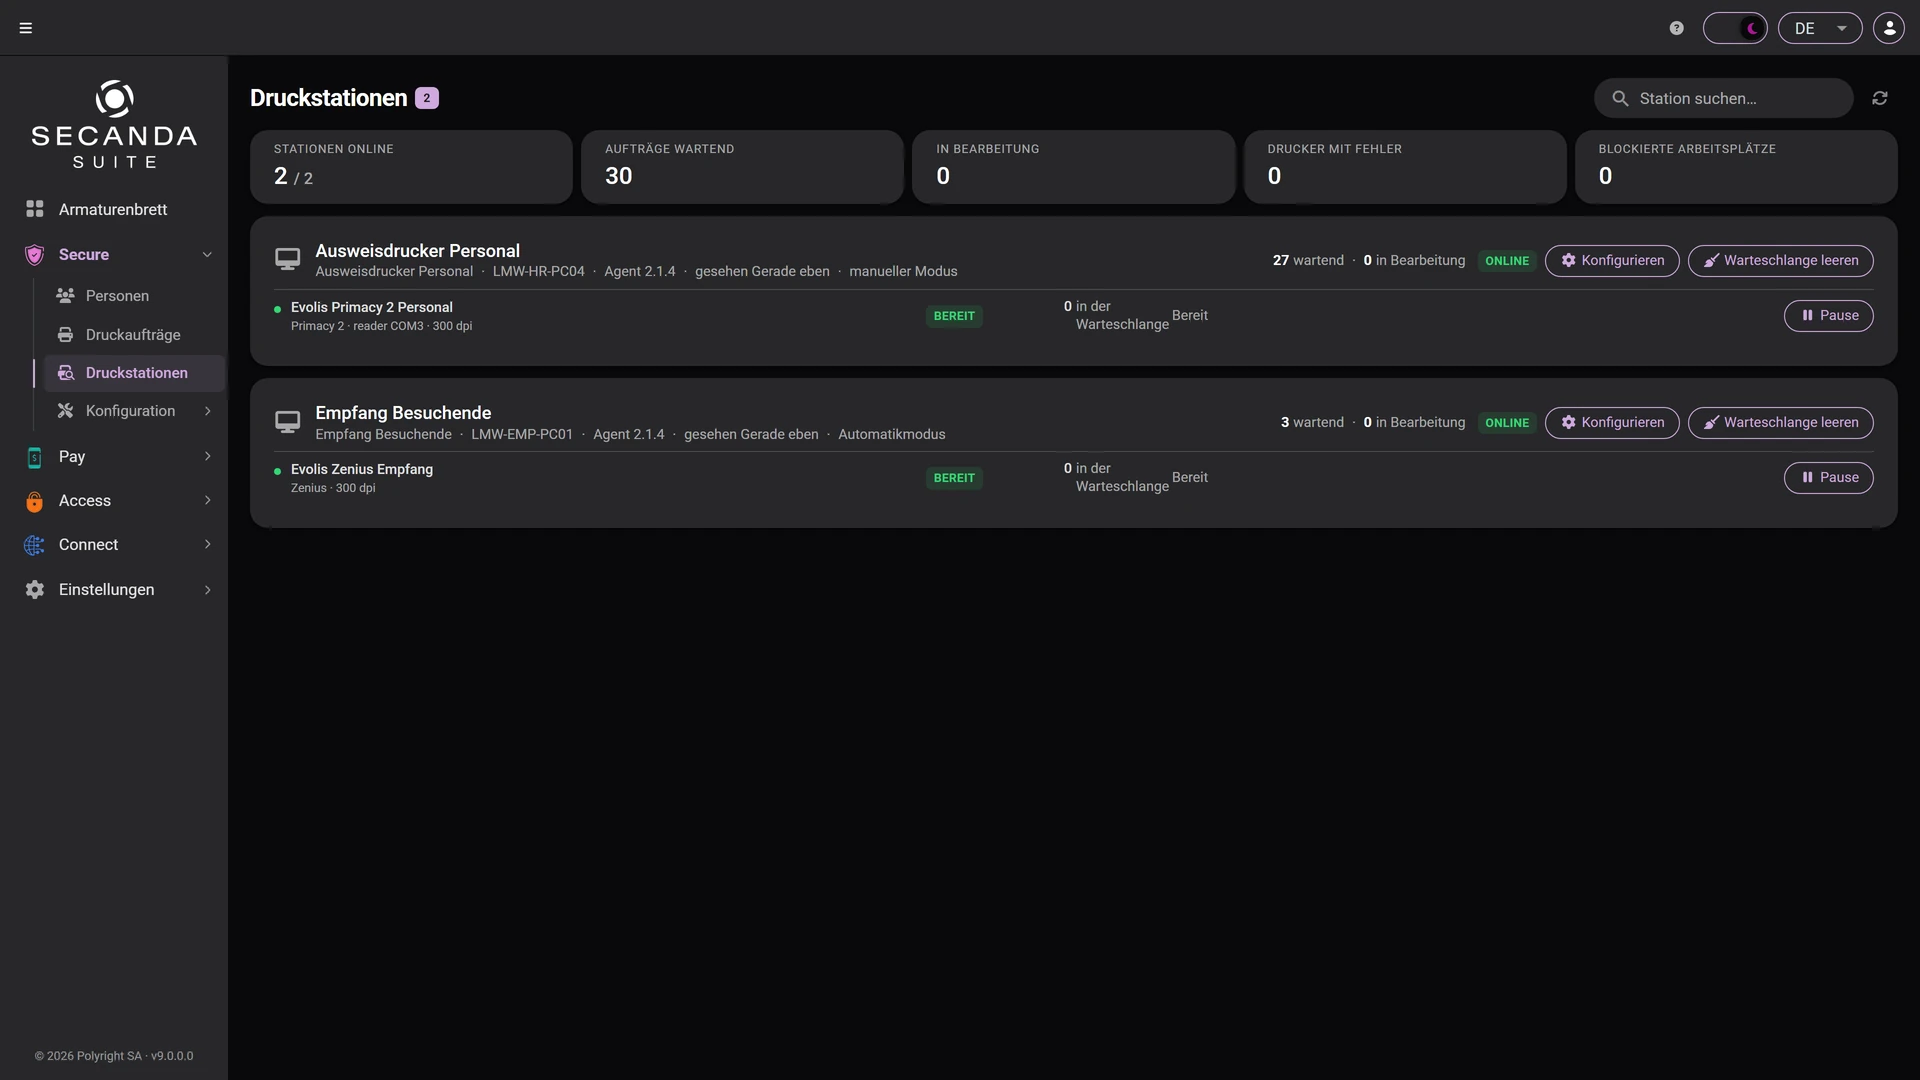Click BEREIT badge of Evolis Primacy 2

[954, 316]
